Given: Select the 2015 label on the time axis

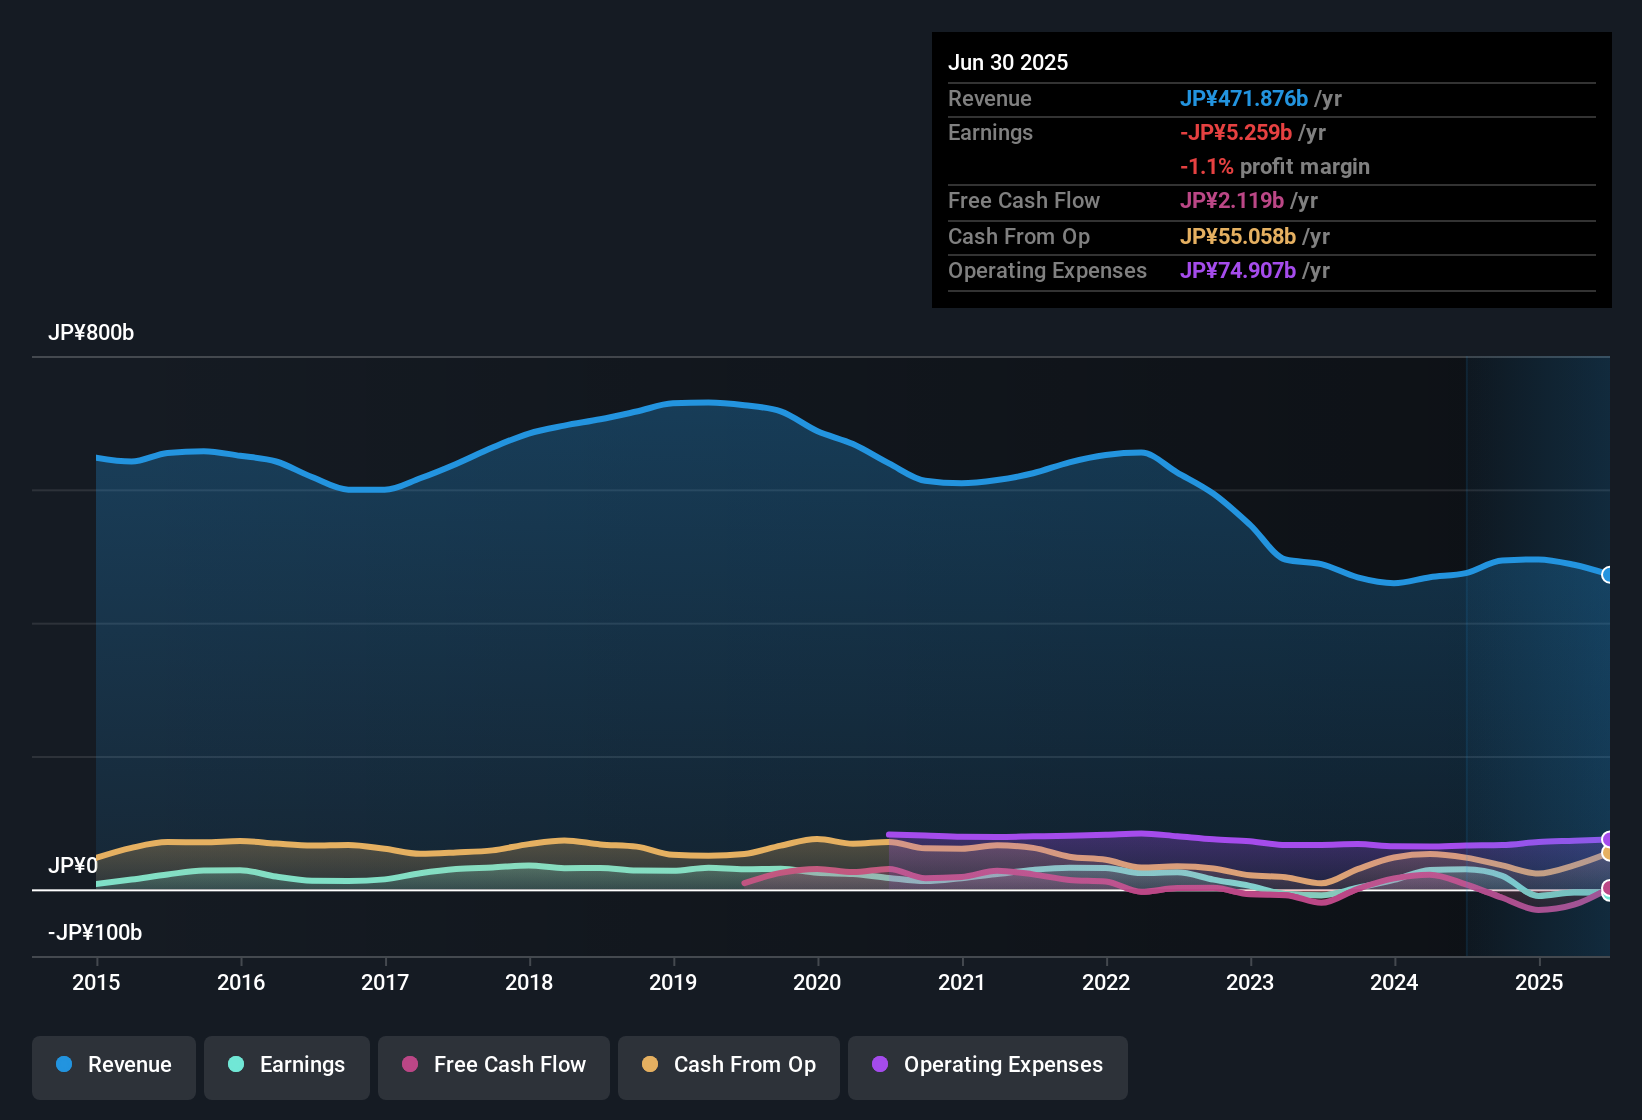Looking at the screenshot, I should click(x=96, y=983).
